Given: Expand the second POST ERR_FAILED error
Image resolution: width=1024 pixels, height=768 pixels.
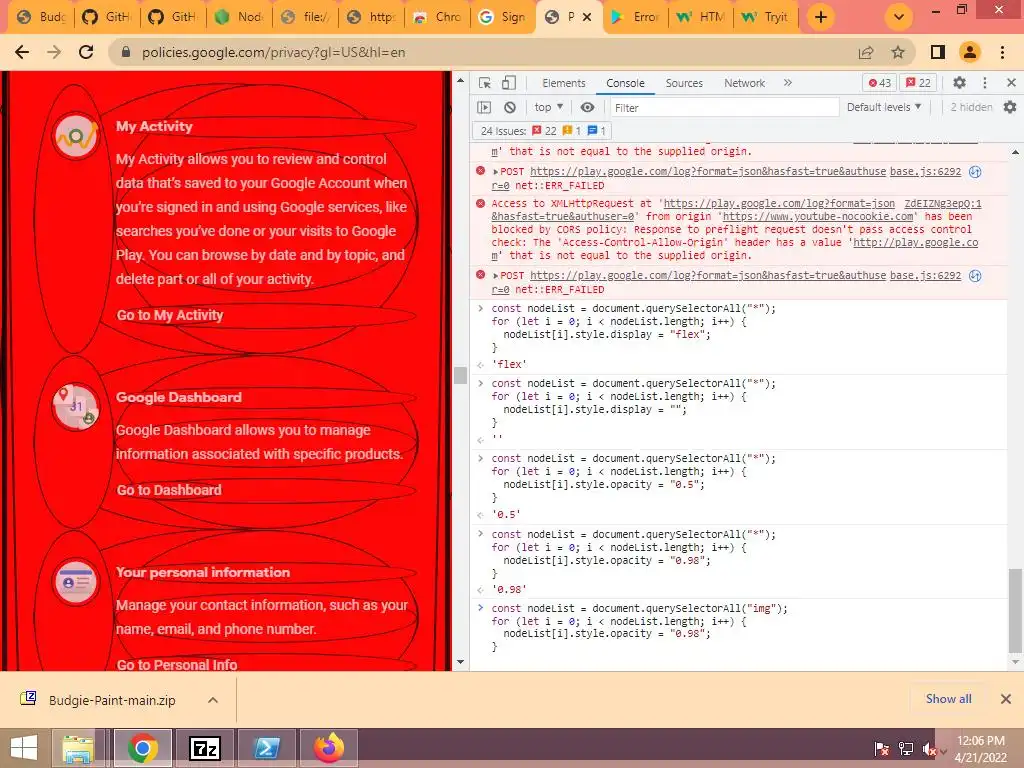Looking at the screenshot, I should click(496, 276).
